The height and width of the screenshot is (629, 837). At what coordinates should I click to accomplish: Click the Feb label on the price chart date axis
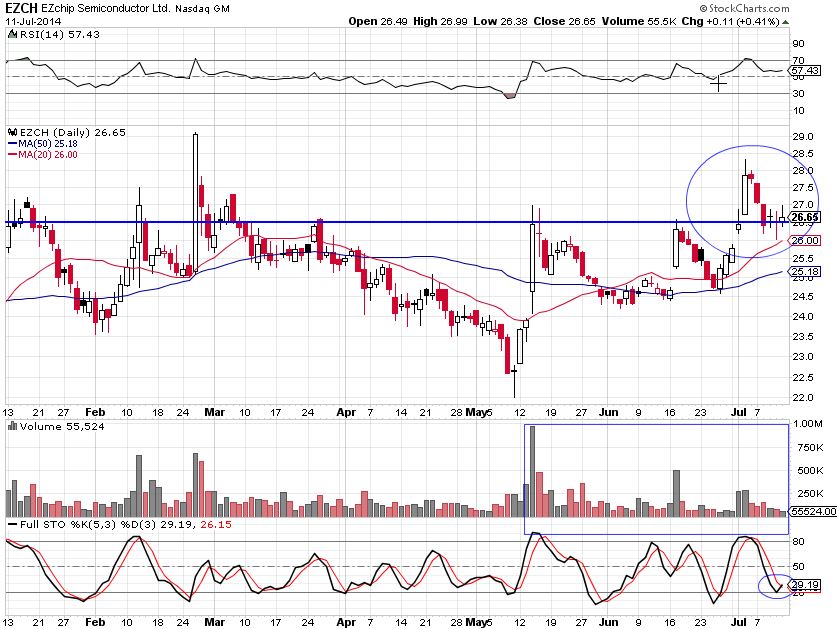pos(95,412)
